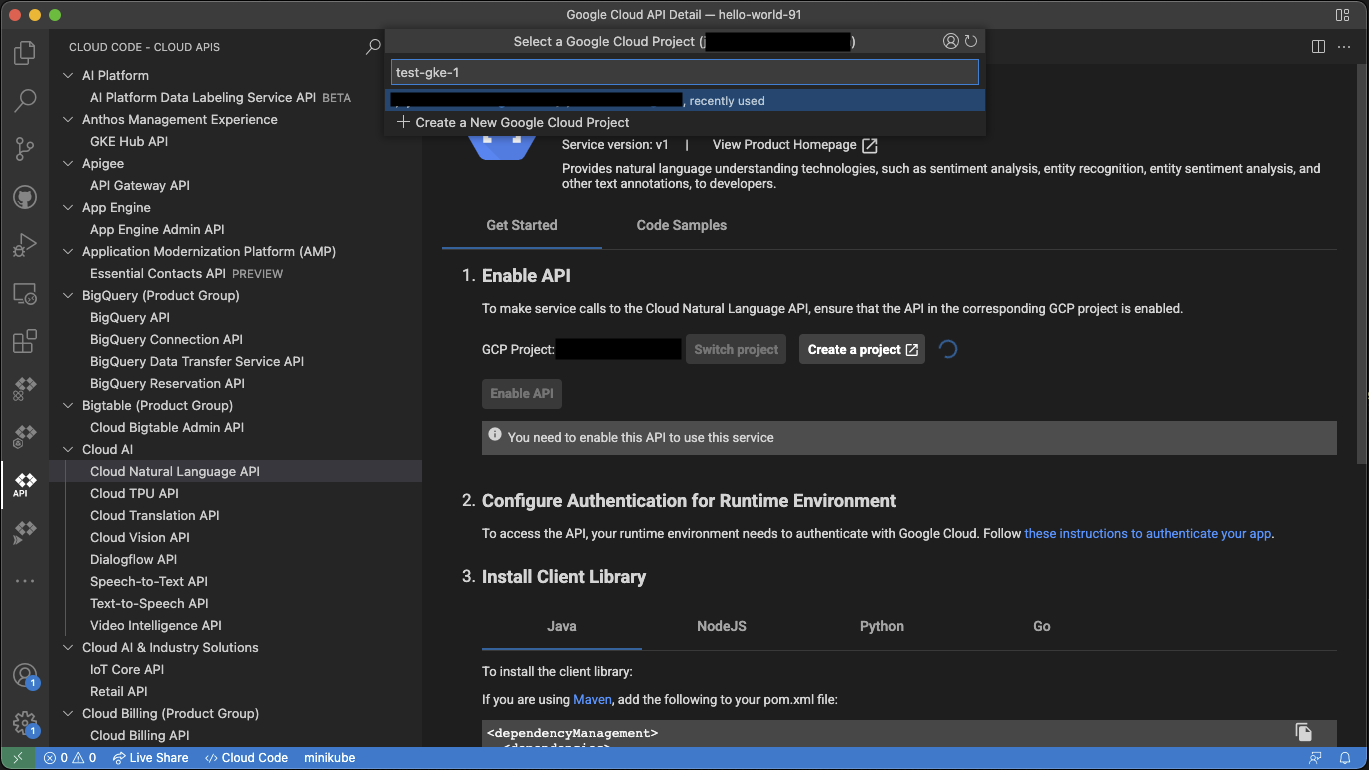Click the Create a project button

pyautogui.click(x=862, y=349)
